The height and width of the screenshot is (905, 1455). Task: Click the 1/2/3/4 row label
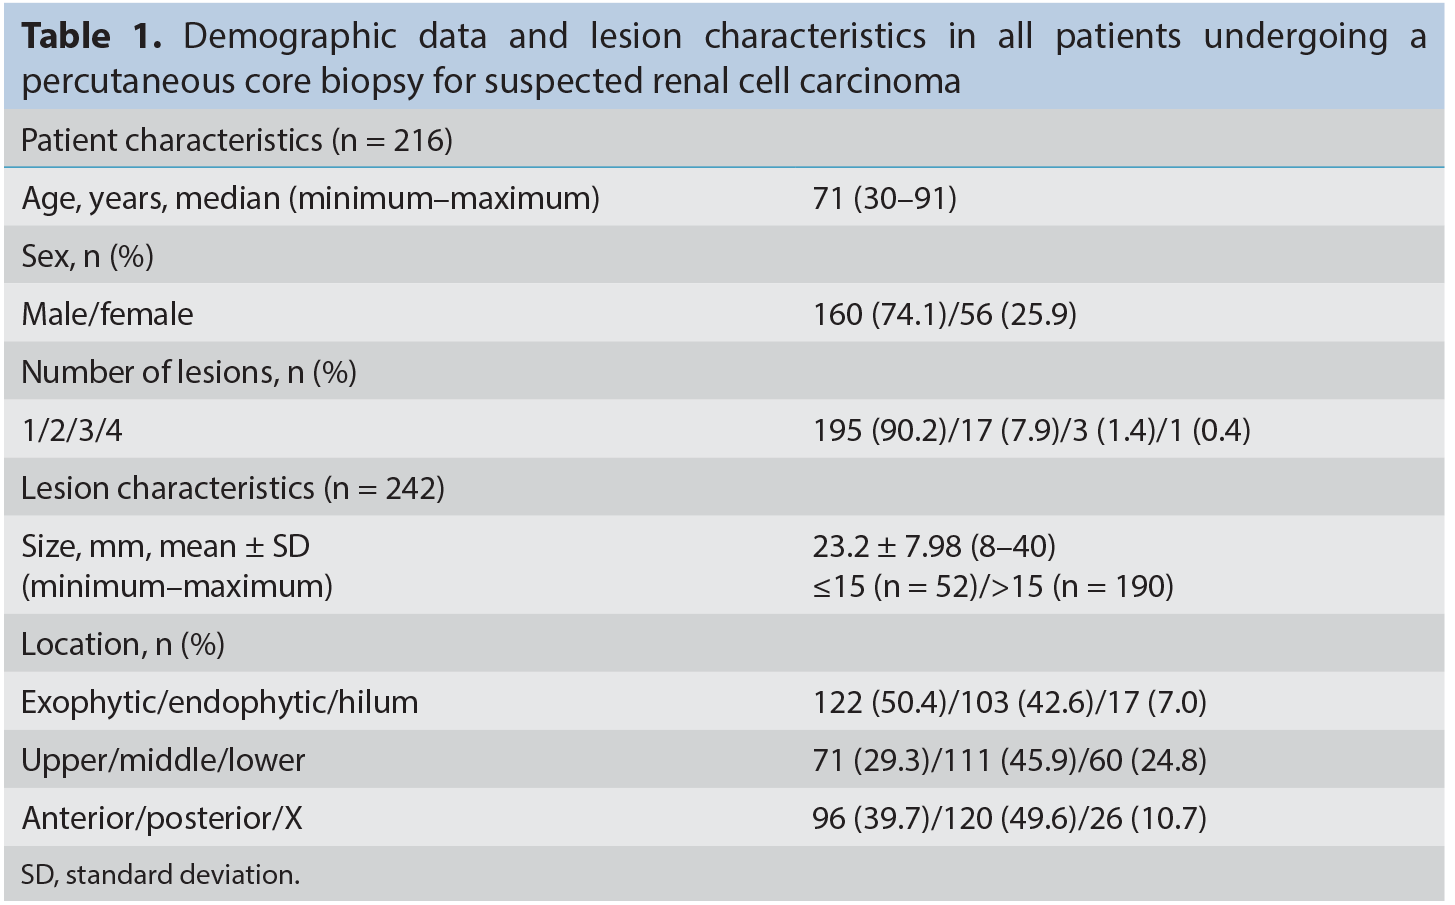click(72, 430)
